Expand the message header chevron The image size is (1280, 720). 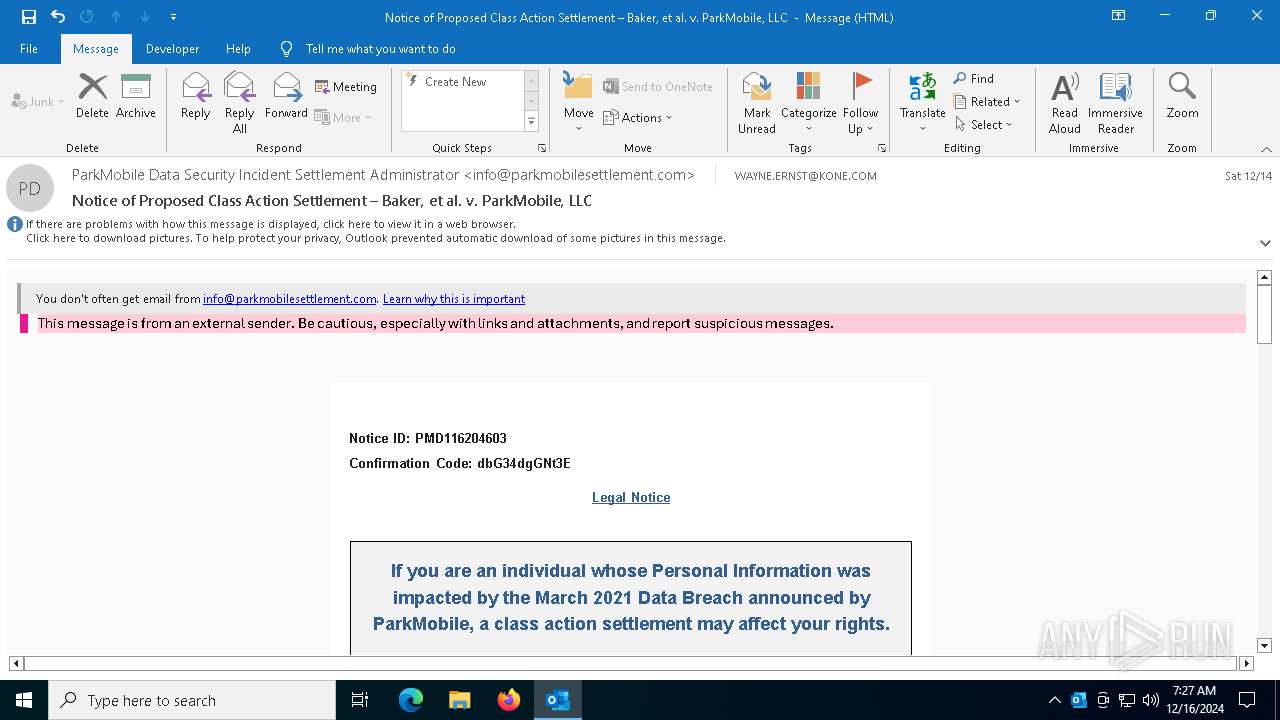click(x=1265, y=243)
